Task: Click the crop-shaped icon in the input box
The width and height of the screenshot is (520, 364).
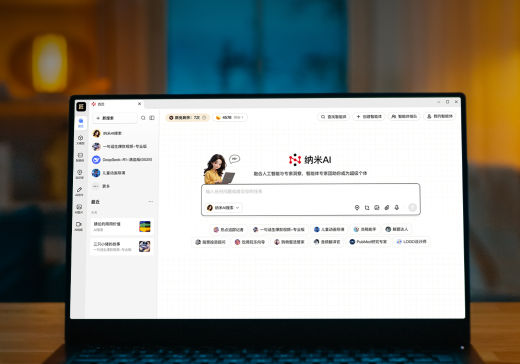Action: point(367,207)
